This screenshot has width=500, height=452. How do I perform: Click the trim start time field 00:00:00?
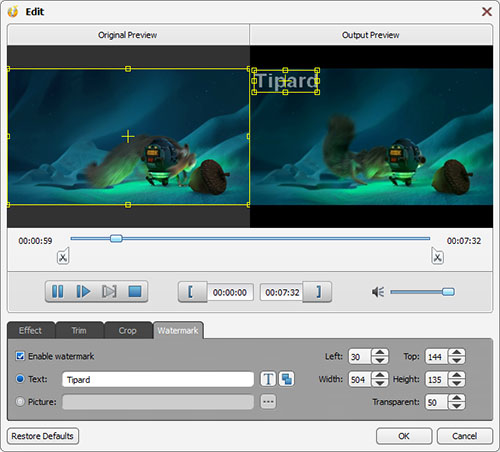click(230, 292)
